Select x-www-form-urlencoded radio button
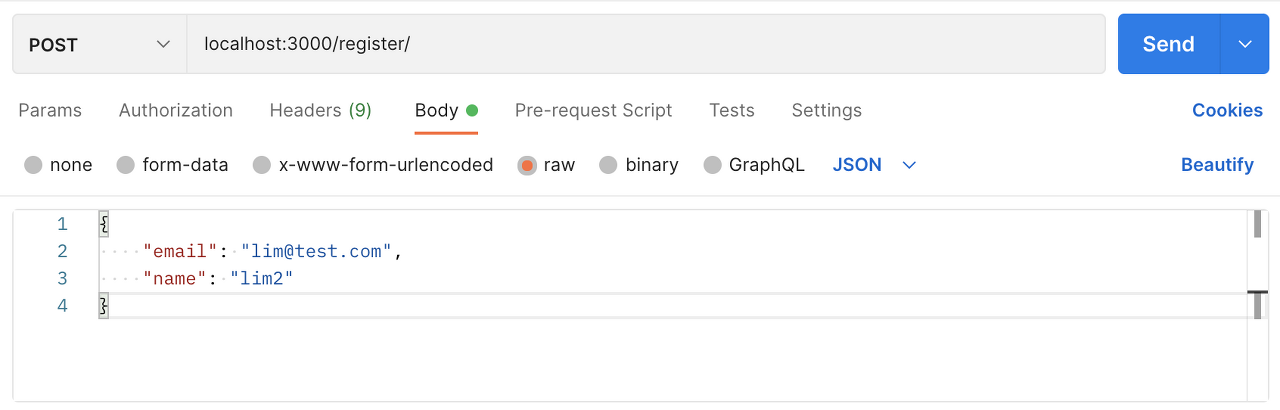The width and height of the screenshot is (1280, 410). tap(262, 165)
